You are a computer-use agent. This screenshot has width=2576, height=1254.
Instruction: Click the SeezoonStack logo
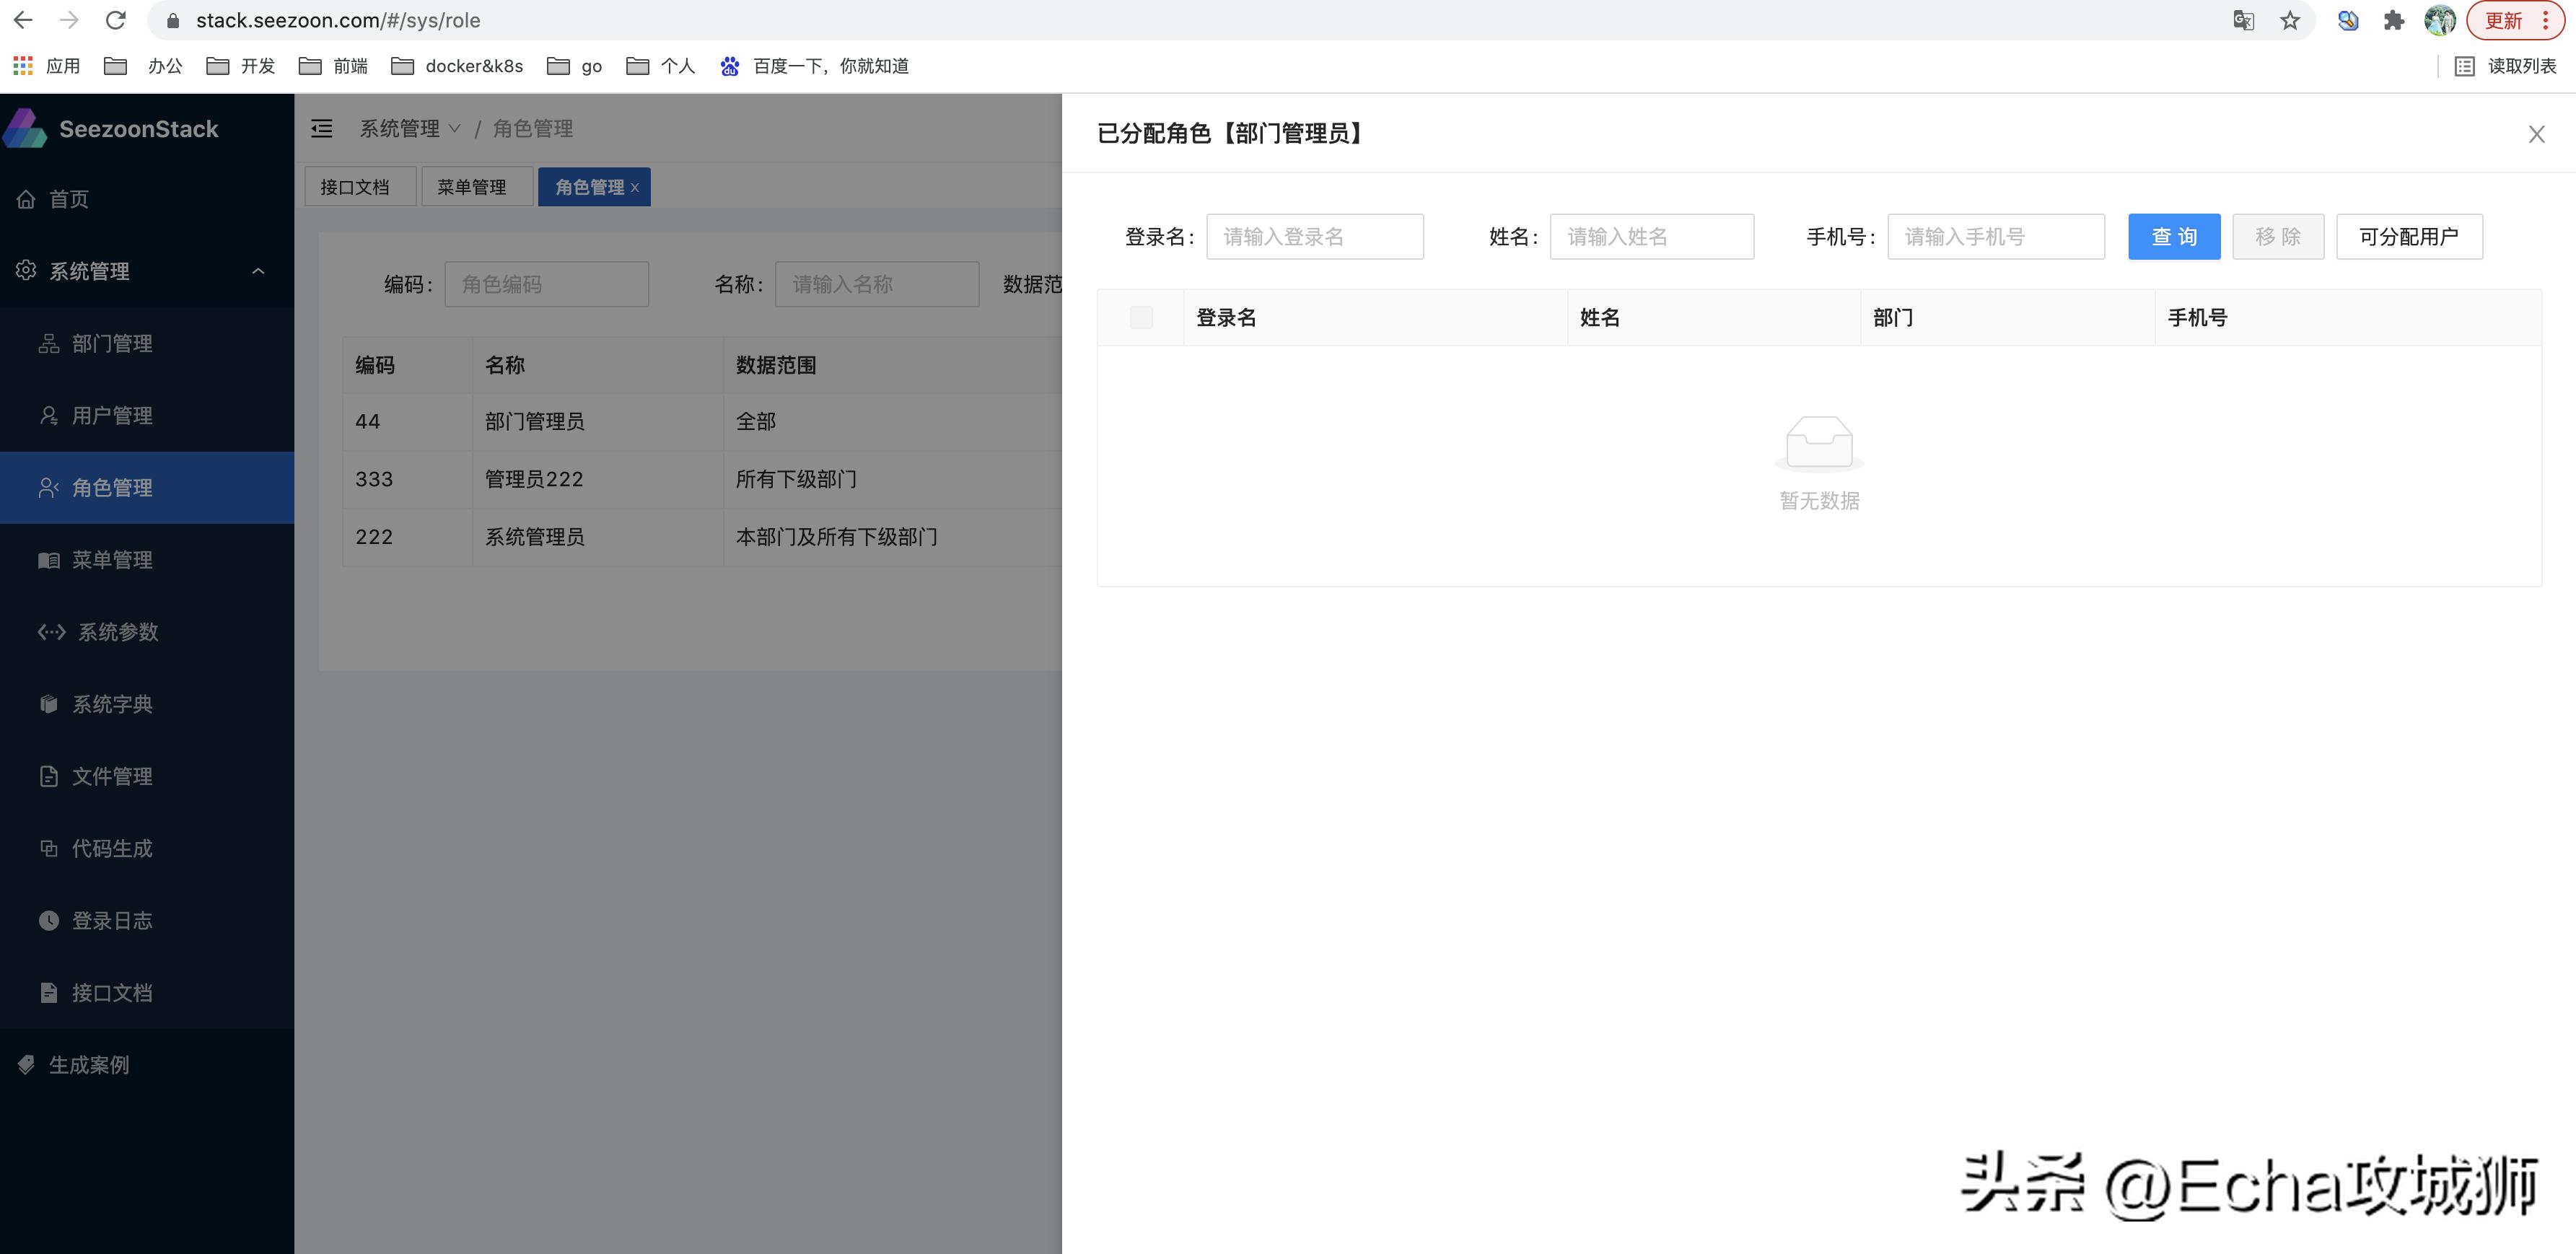point(111,129)
